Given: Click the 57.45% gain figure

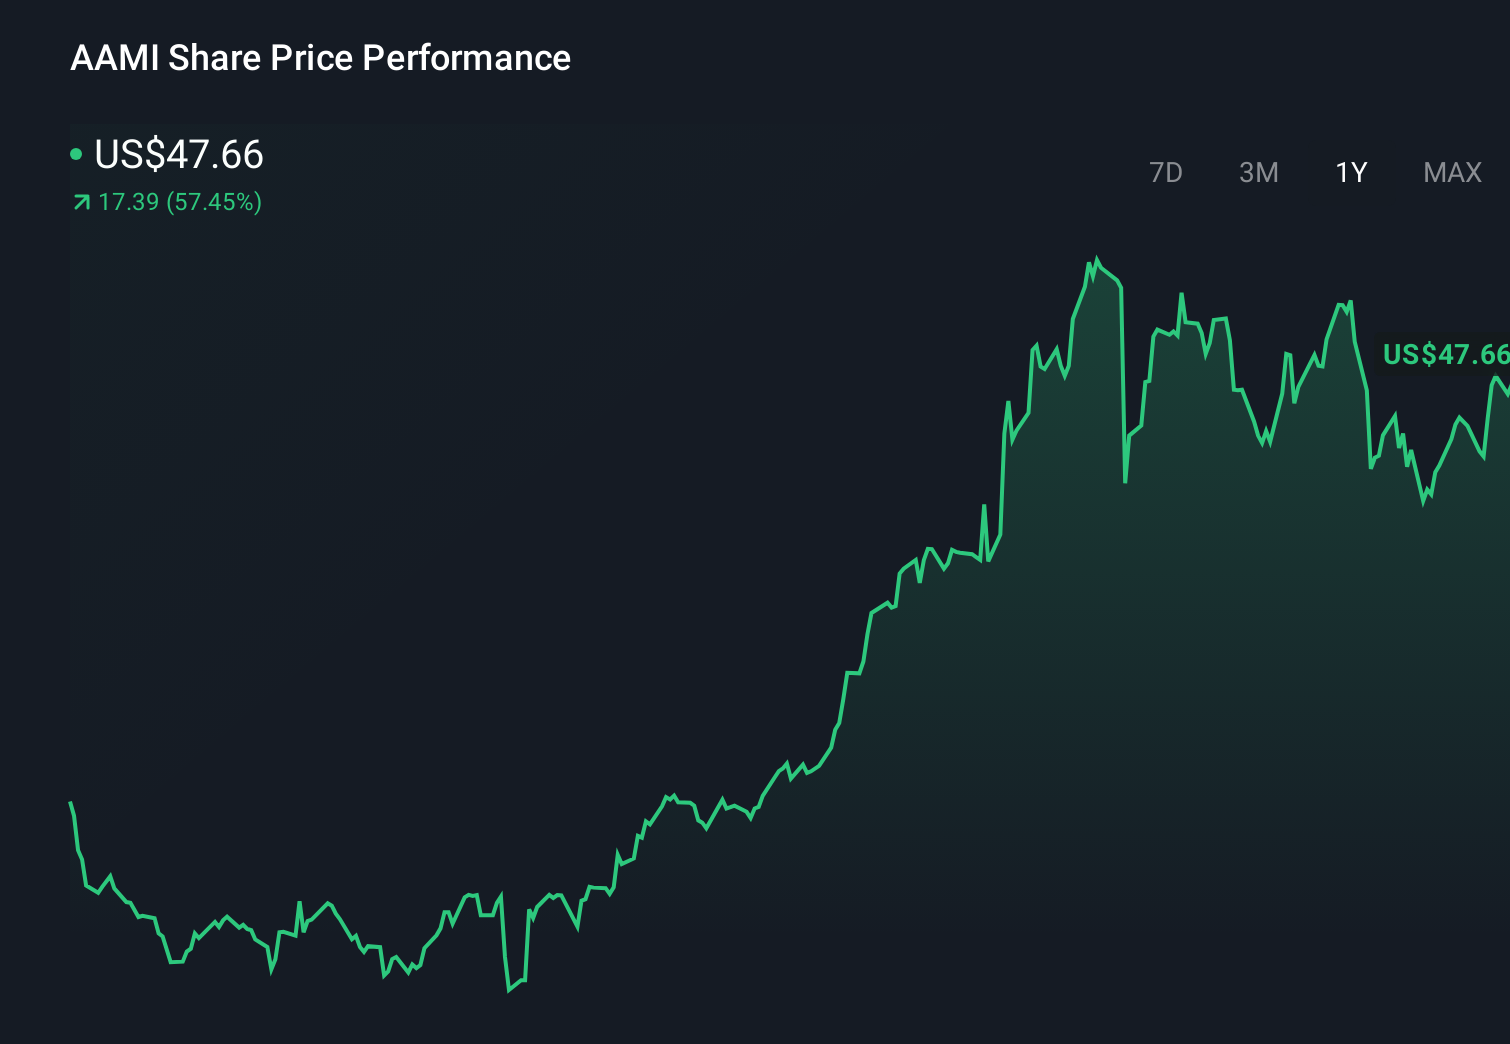Looking at the screenshot, I should (x=213, y=202).
